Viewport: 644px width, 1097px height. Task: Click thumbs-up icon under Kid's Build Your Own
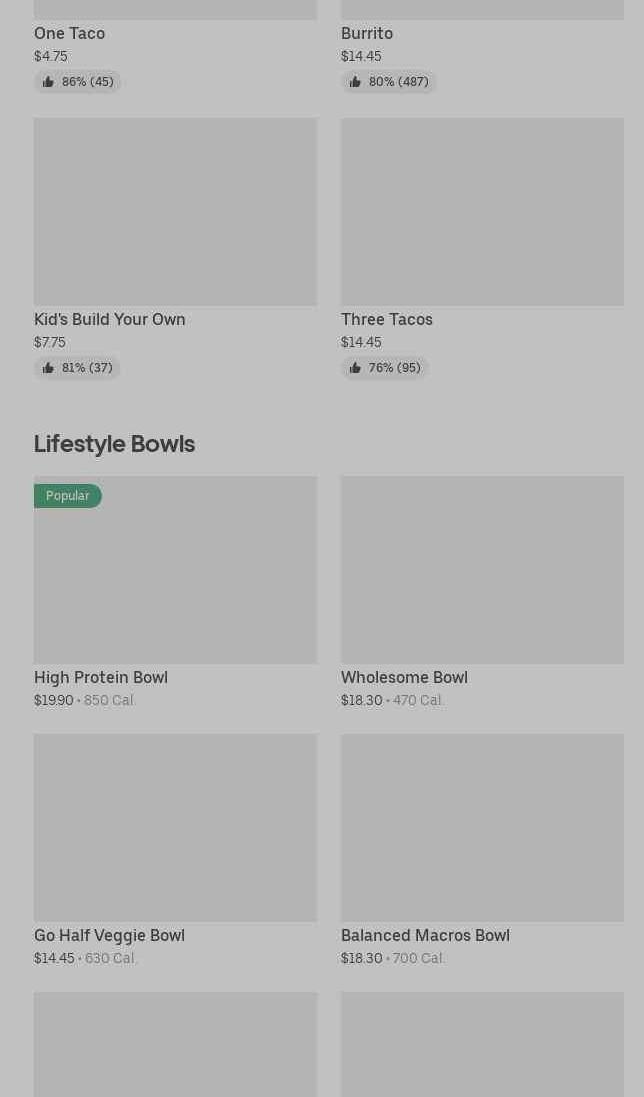tap(48, 368)
